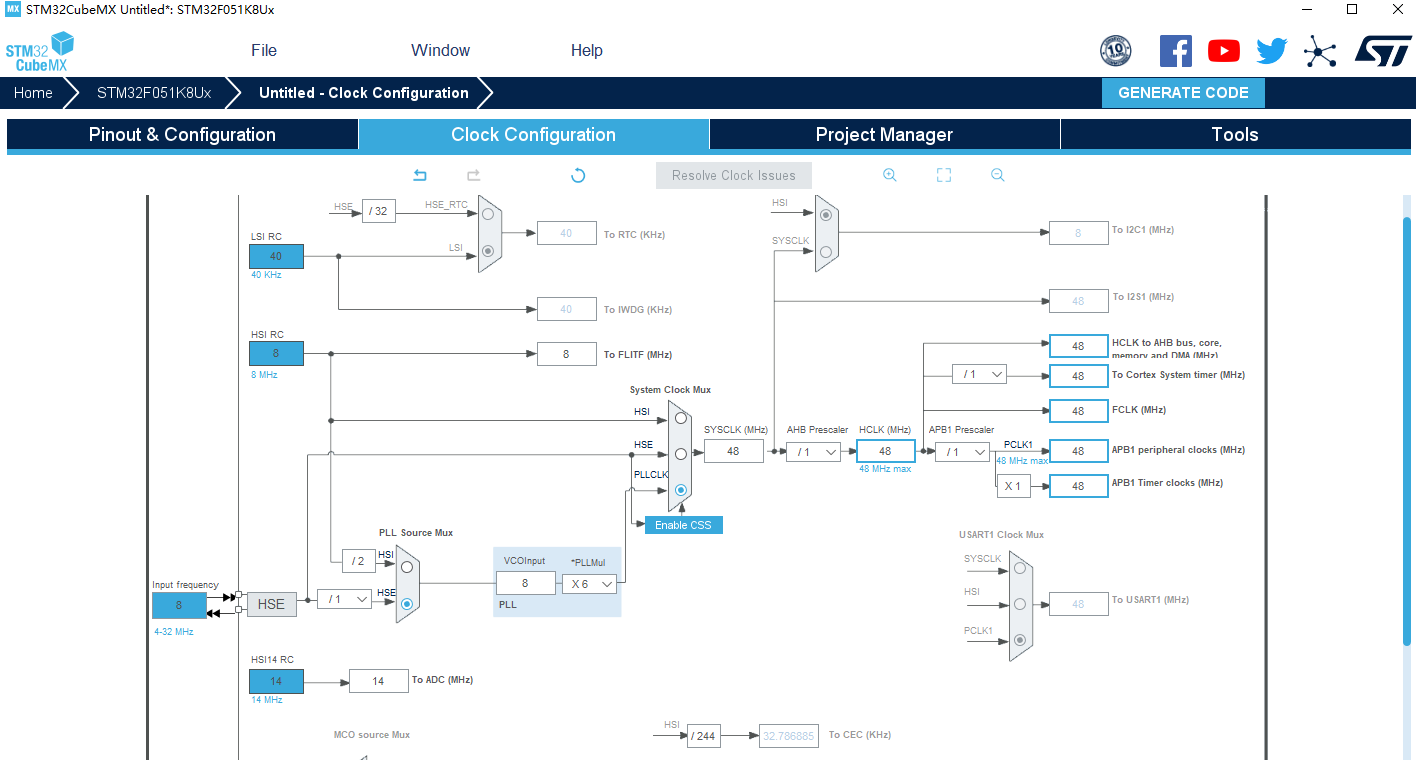Select HSE in the System Clock Mux
The width and height of the screenshot is (1416, 760).
(680, 454)
